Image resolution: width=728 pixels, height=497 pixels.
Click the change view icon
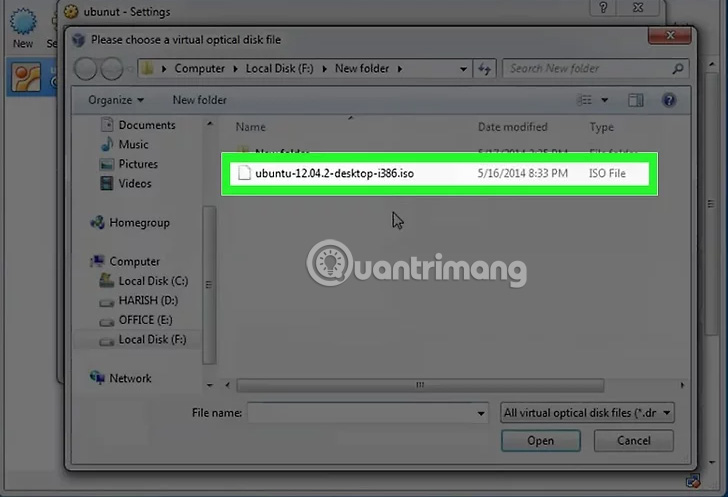coord(585,100)
